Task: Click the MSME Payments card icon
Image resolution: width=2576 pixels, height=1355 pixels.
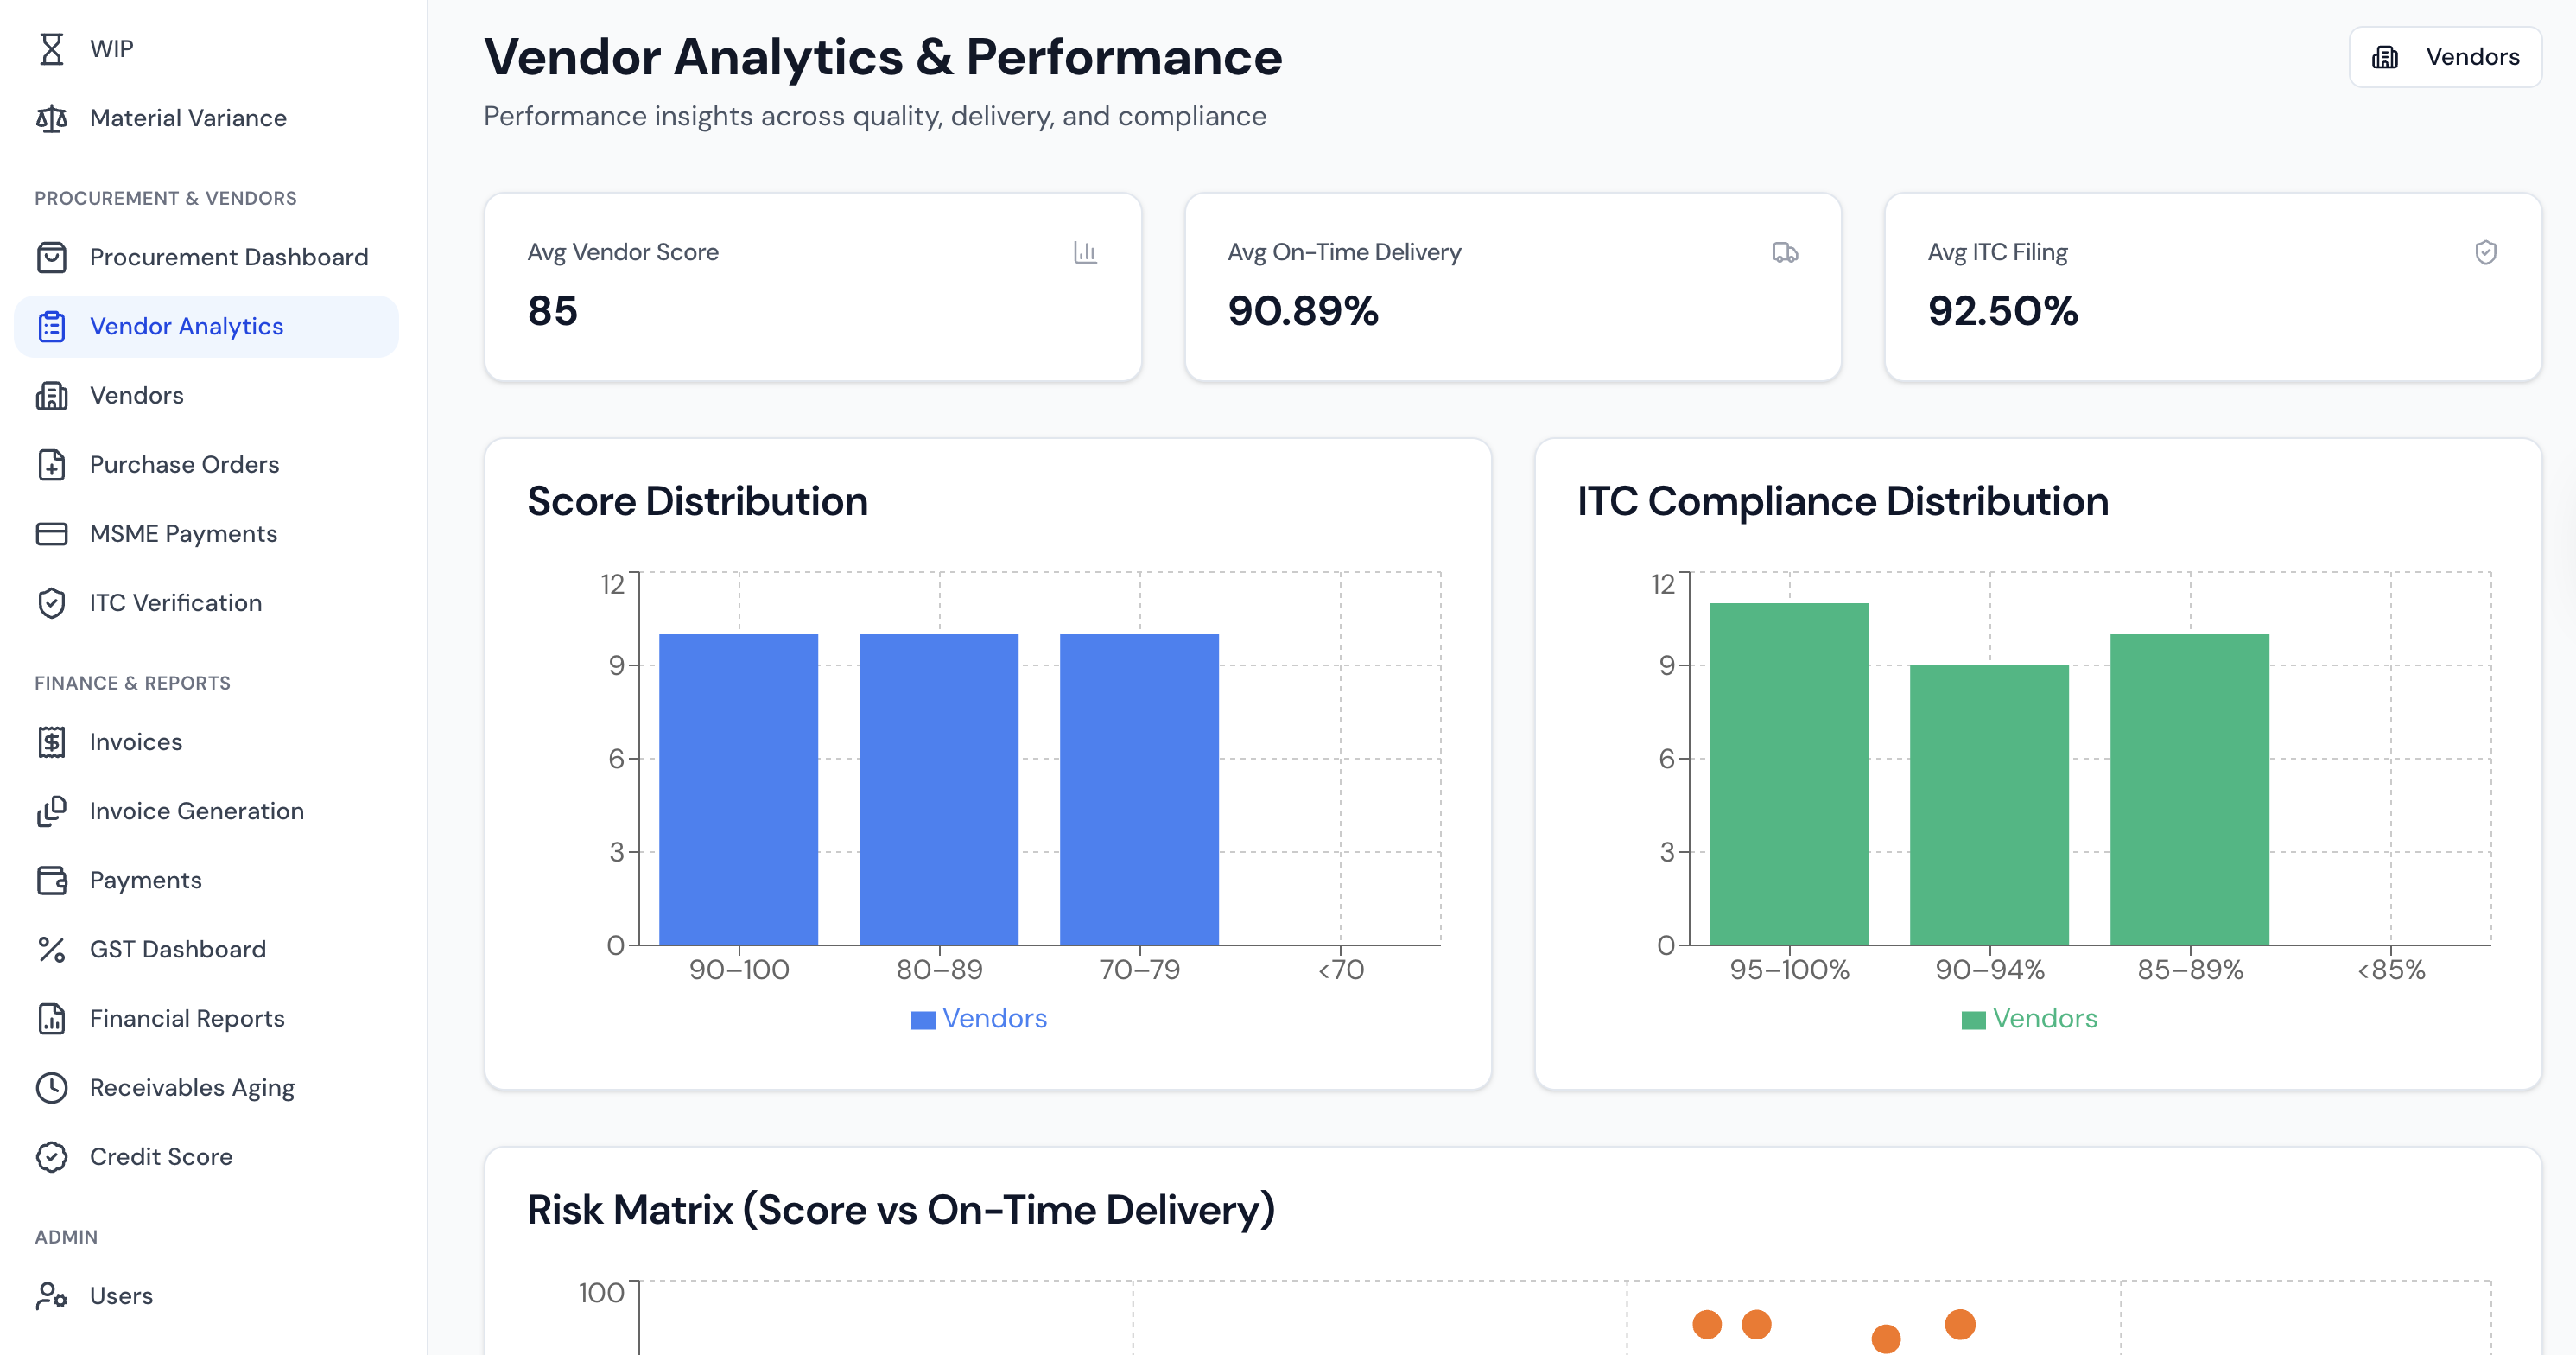Action: pos(52,533)
